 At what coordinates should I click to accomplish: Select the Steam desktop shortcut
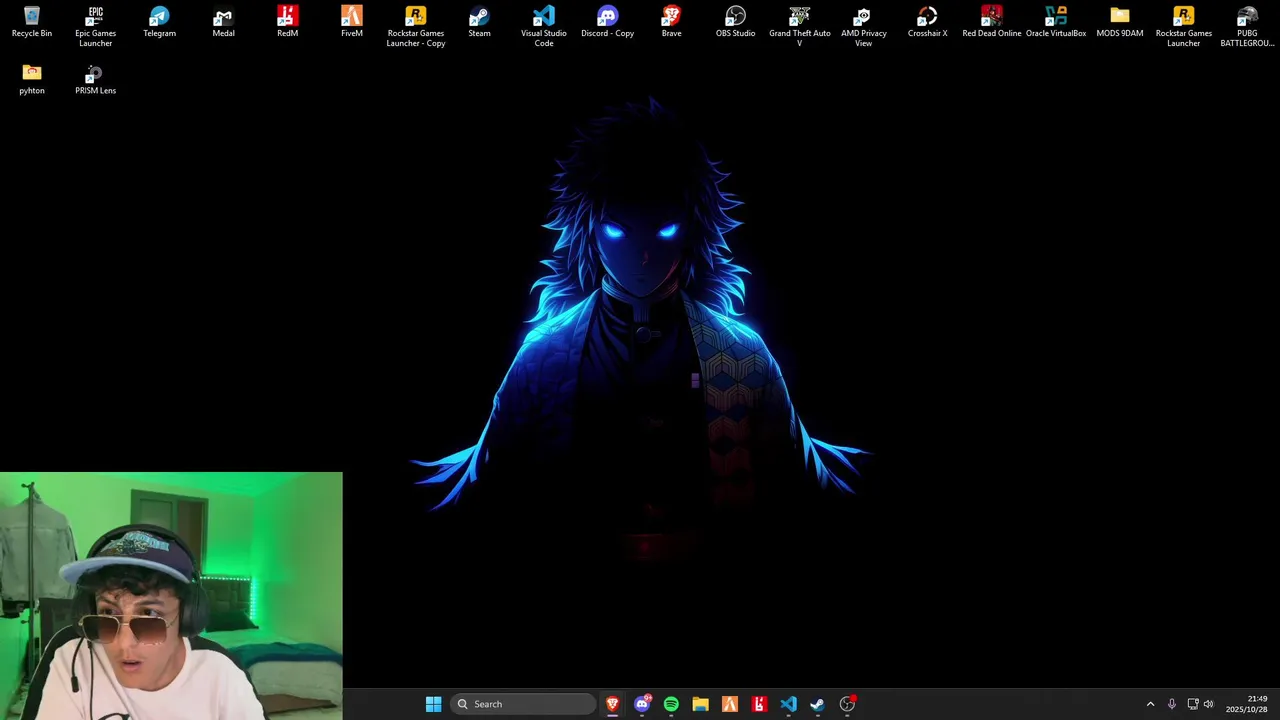coord(480,22)
